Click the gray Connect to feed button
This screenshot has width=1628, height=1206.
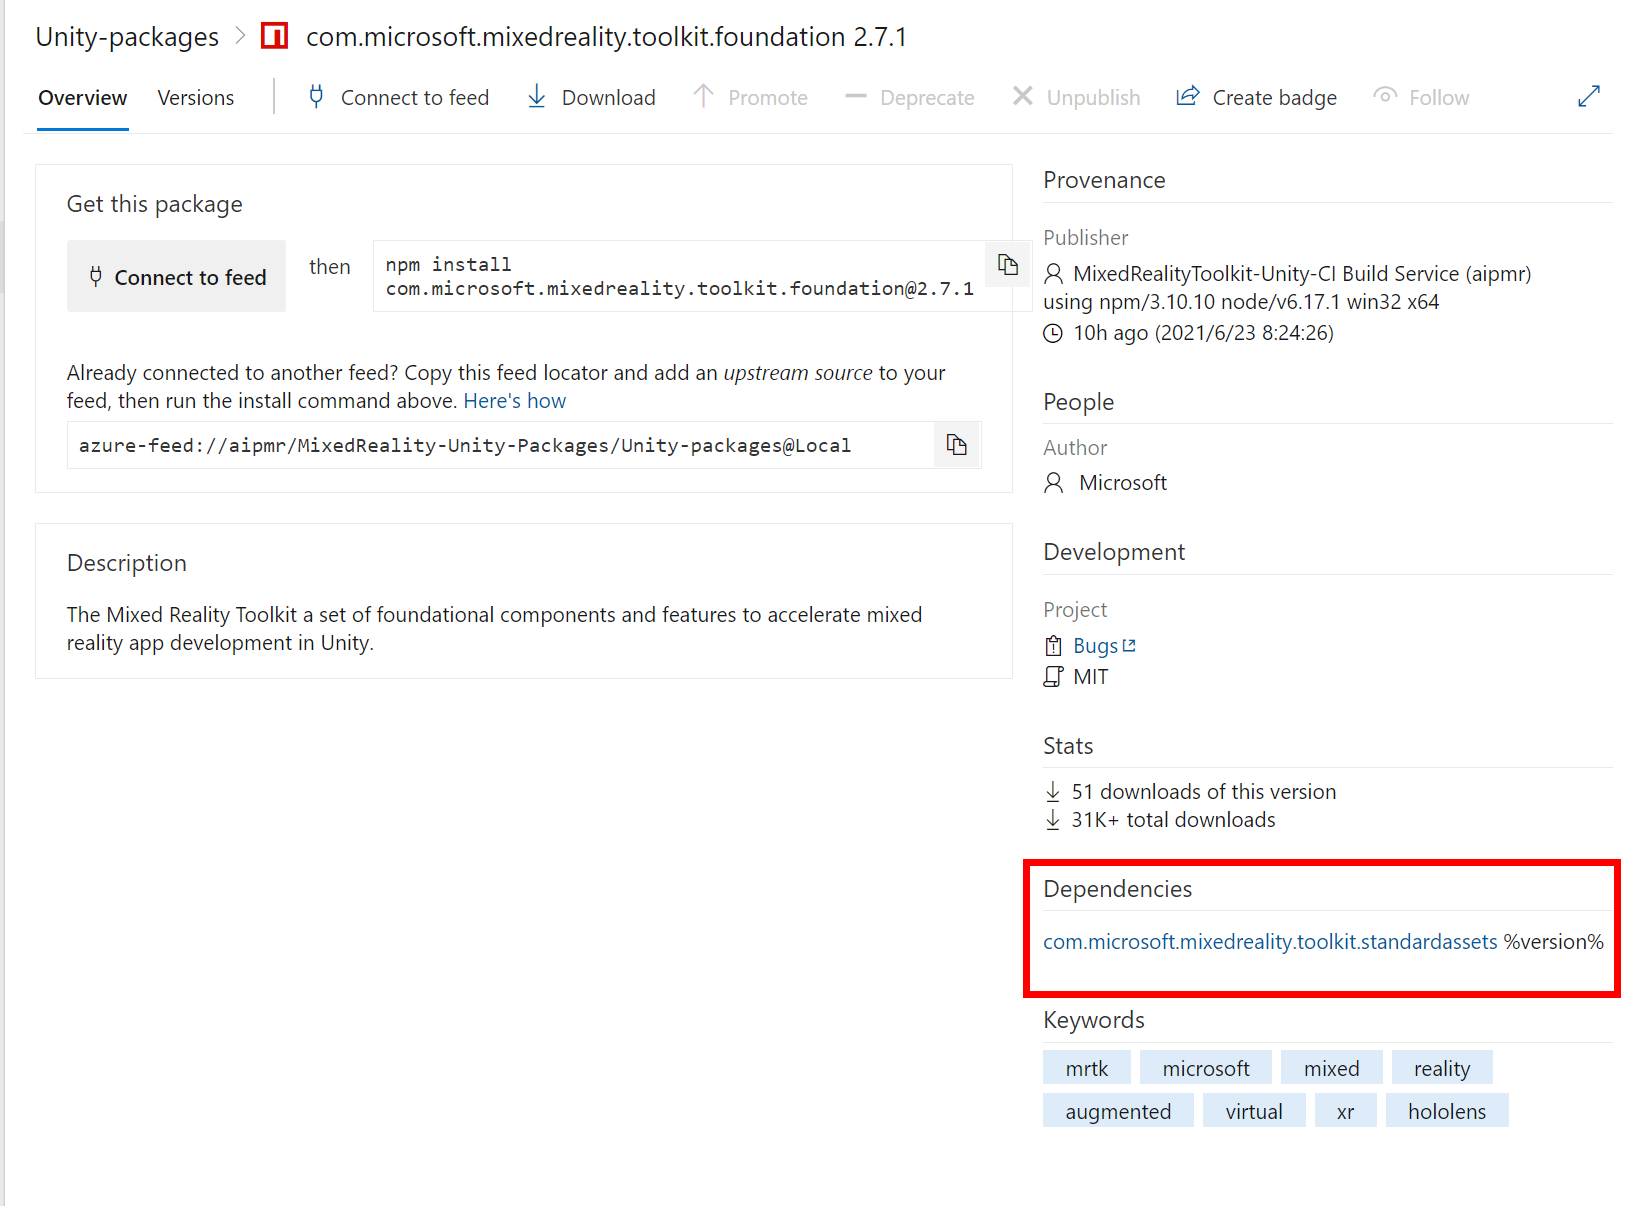point(176,276)
